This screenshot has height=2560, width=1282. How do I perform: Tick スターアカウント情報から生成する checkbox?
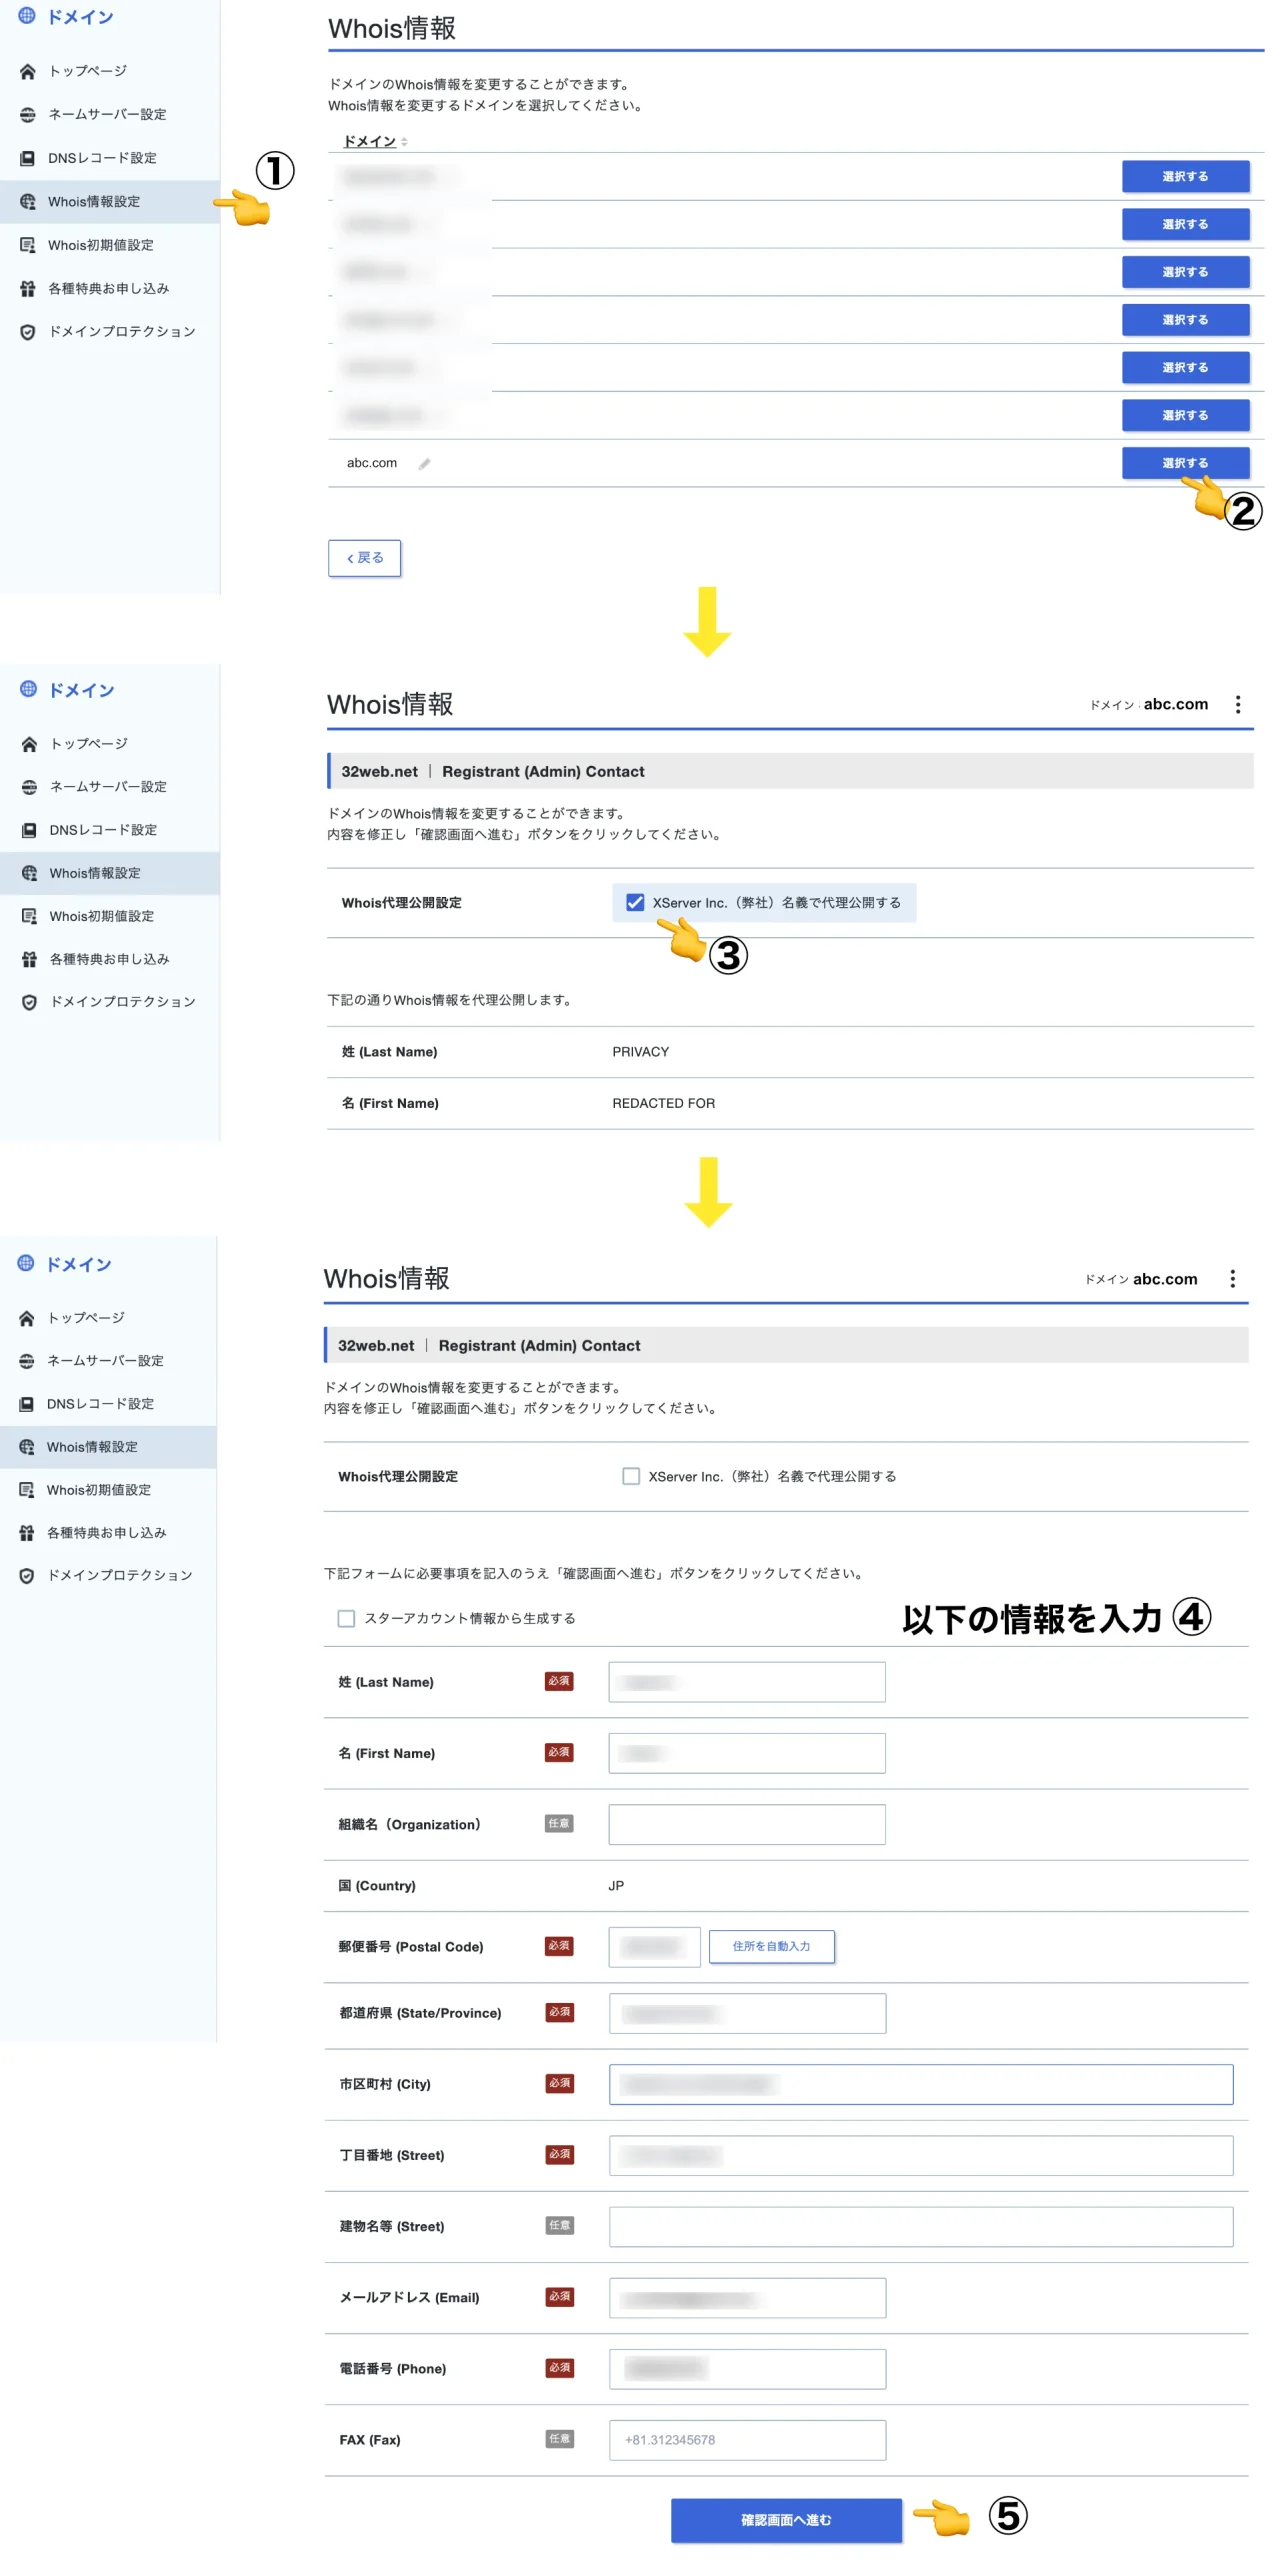[x=346, y=1618]
